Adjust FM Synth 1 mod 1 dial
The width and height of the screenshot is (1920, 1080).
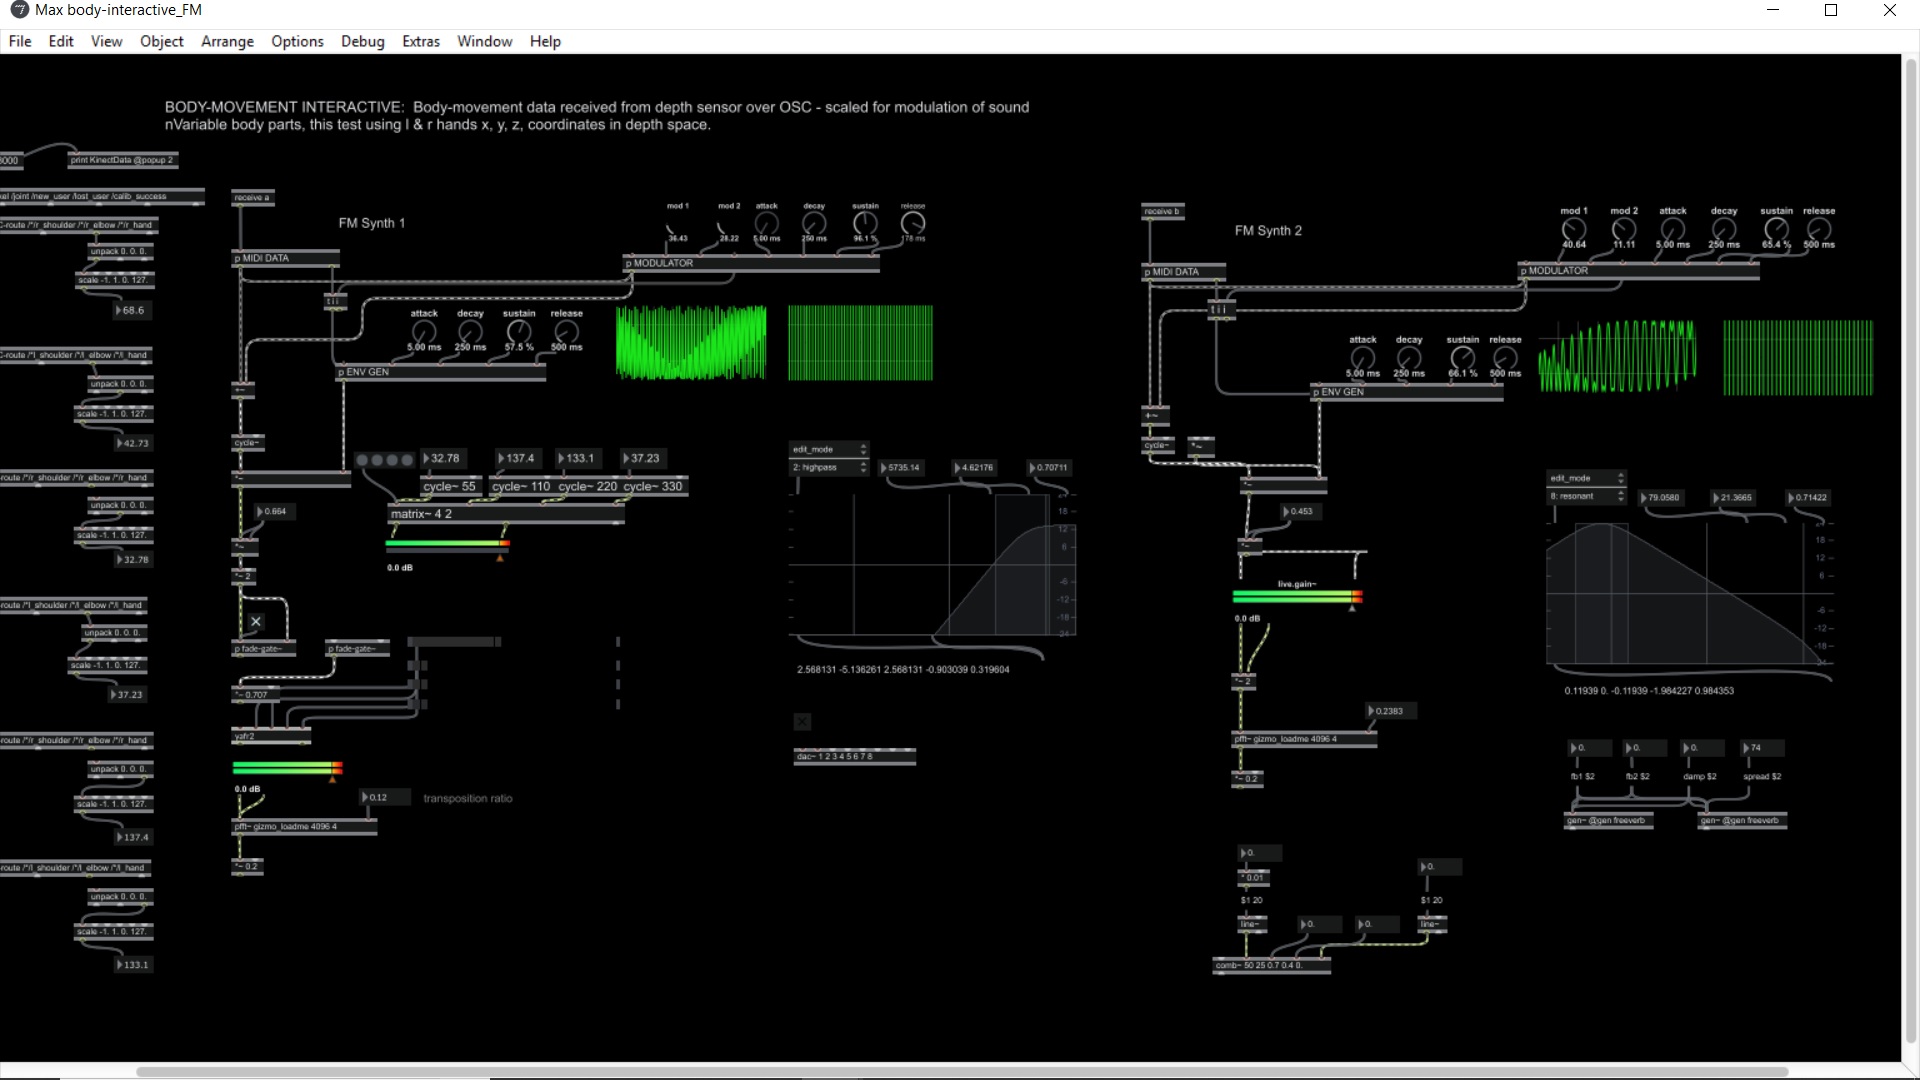coord(677,224)
